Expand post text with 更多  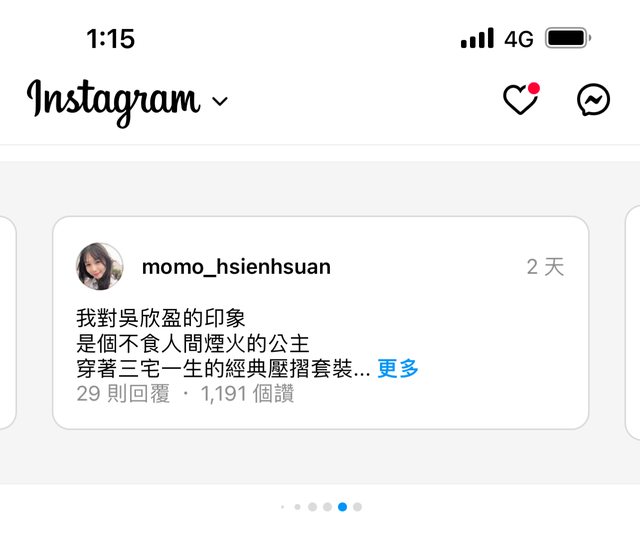pos(398,368)
